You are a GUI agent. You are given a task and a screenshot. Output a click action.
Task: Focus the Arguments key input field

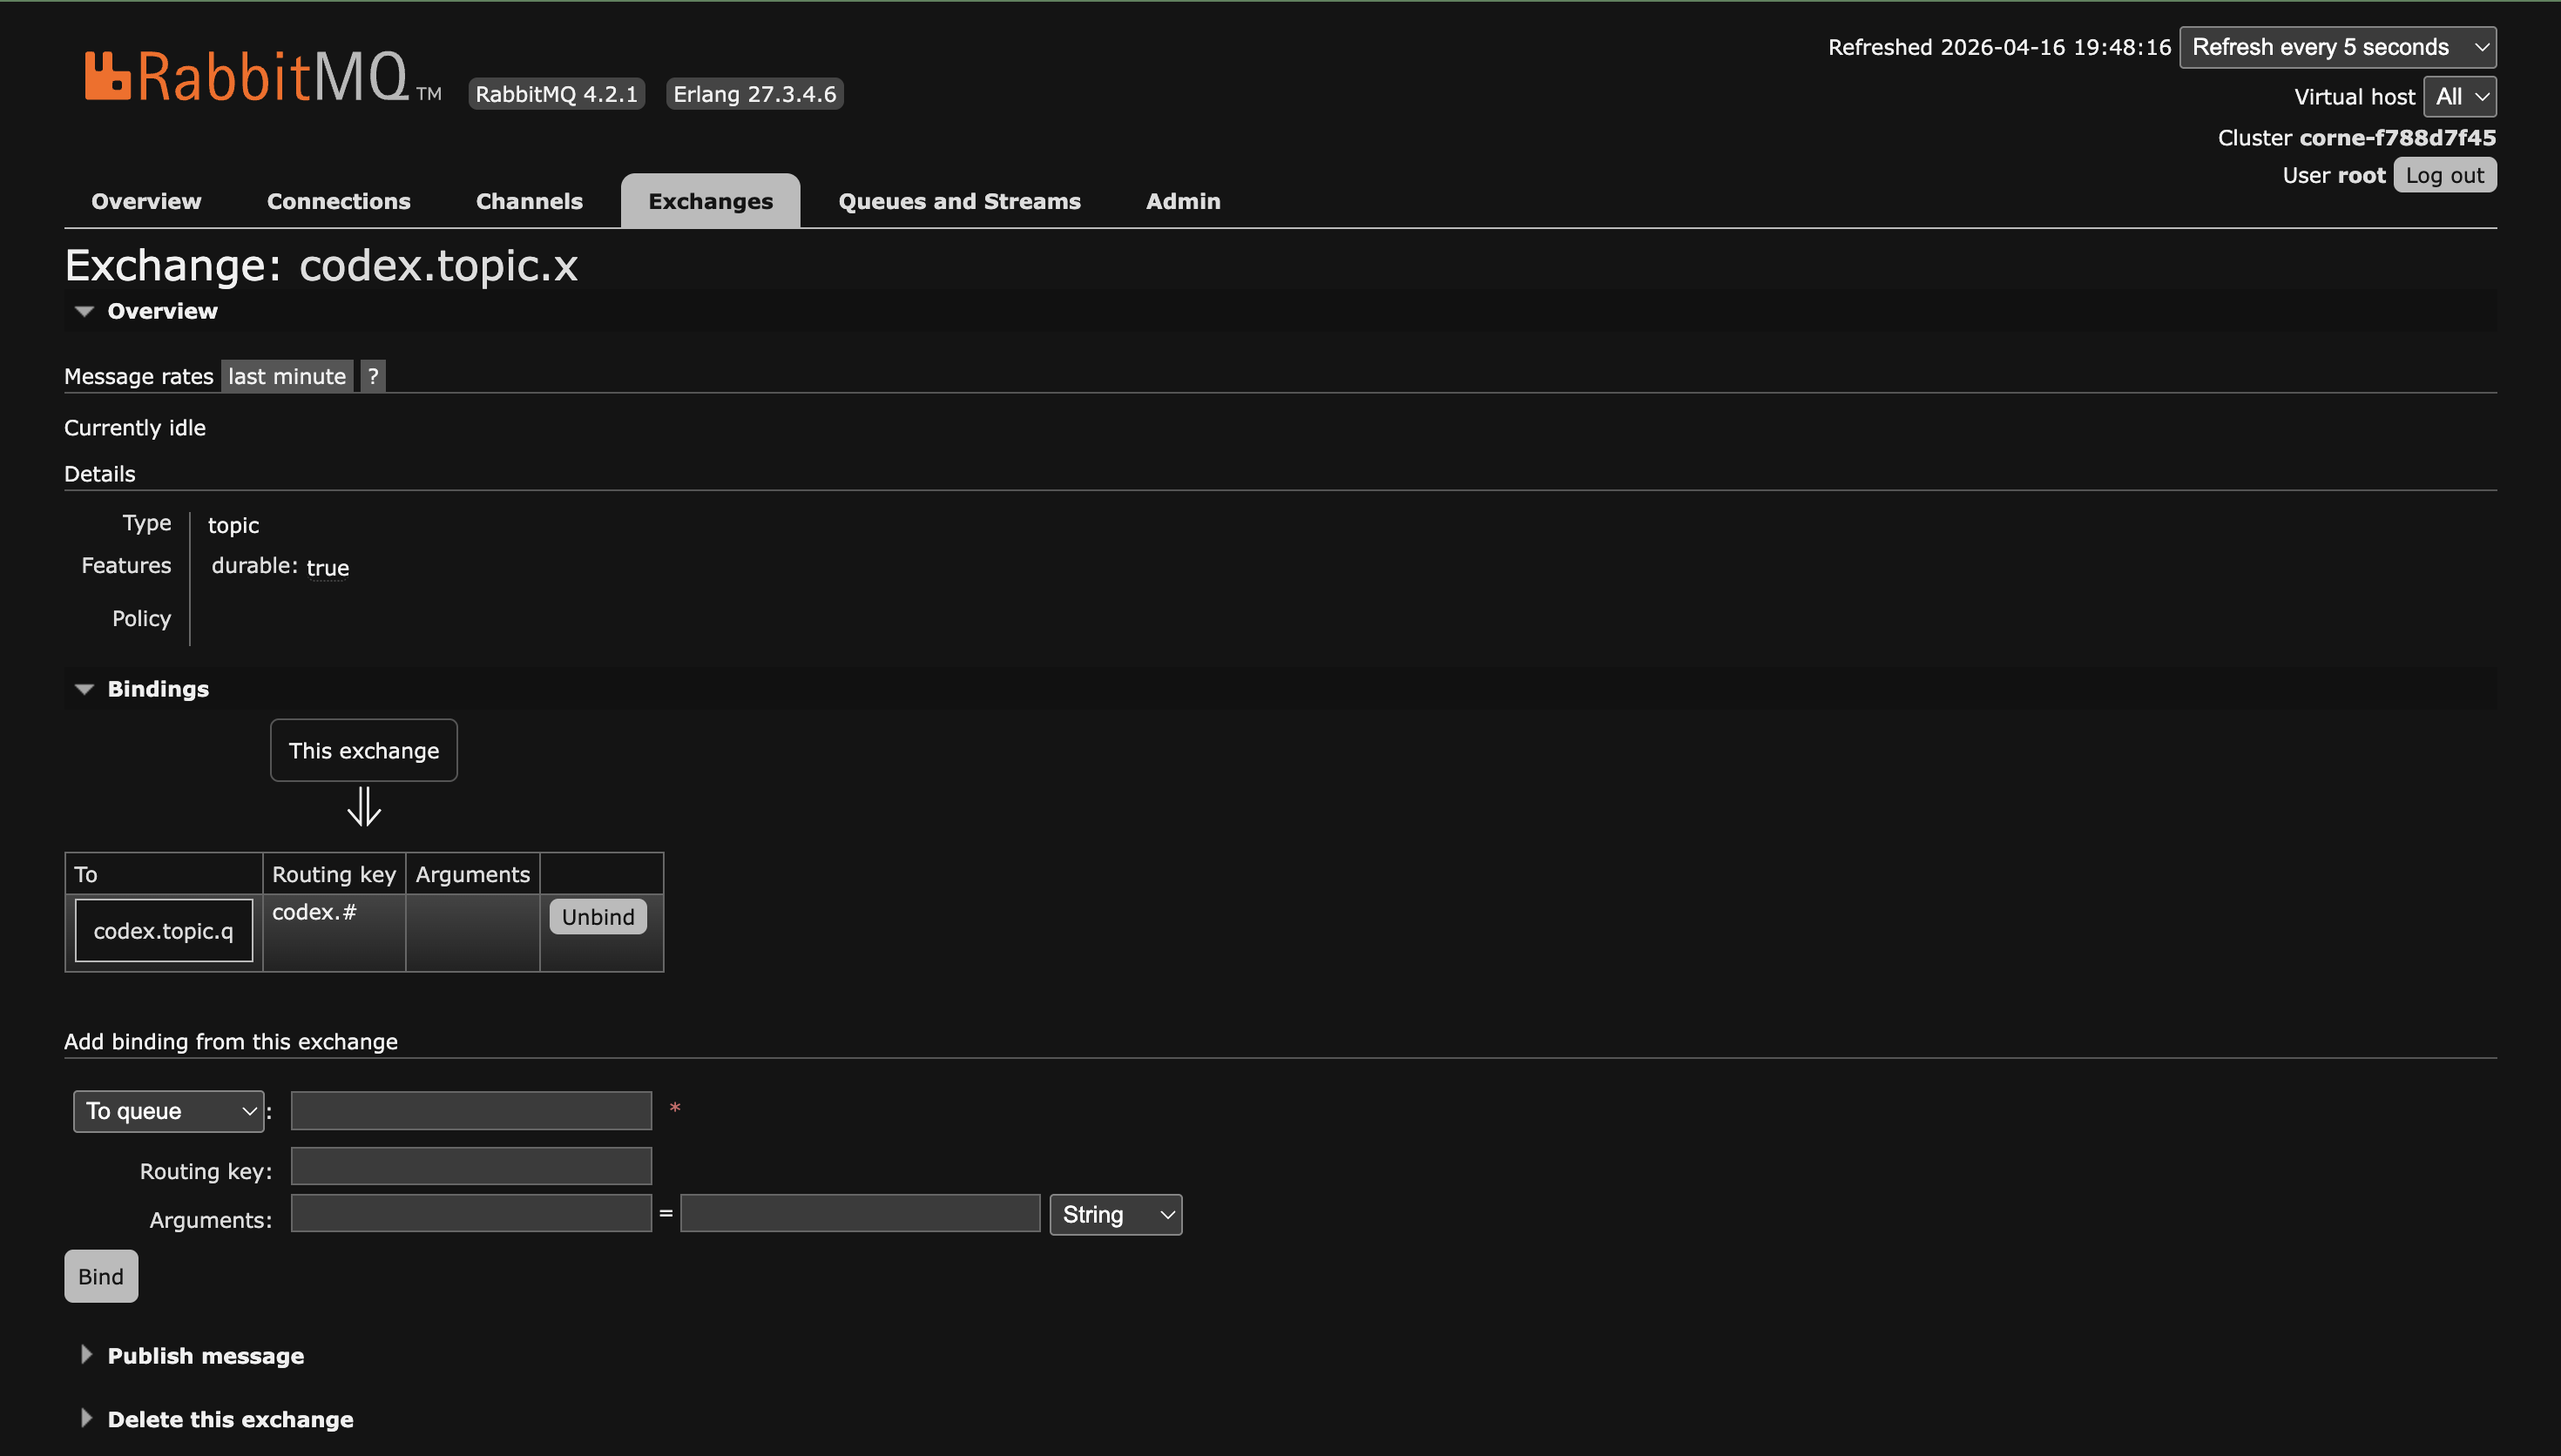(471, 1213)
